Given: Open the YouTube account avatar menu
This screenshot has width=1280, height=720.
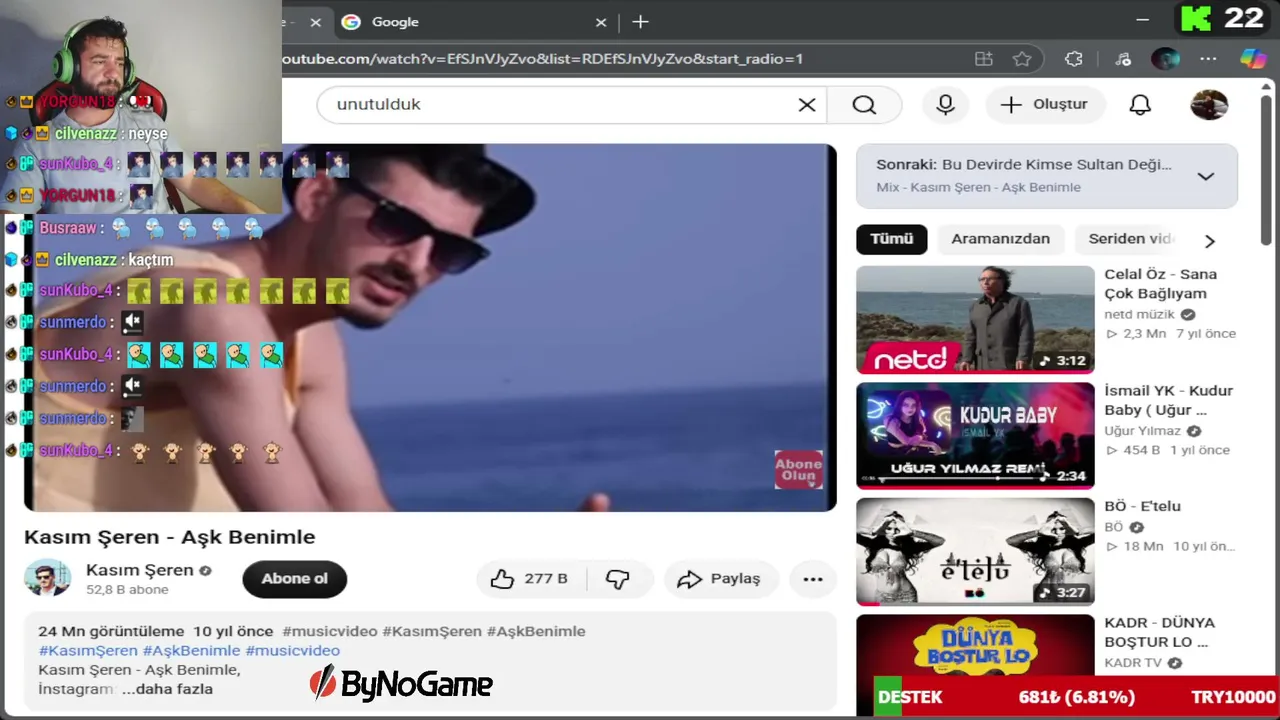Looking at the screenshot, I should pyautogui.click(x=1209, y=105).
